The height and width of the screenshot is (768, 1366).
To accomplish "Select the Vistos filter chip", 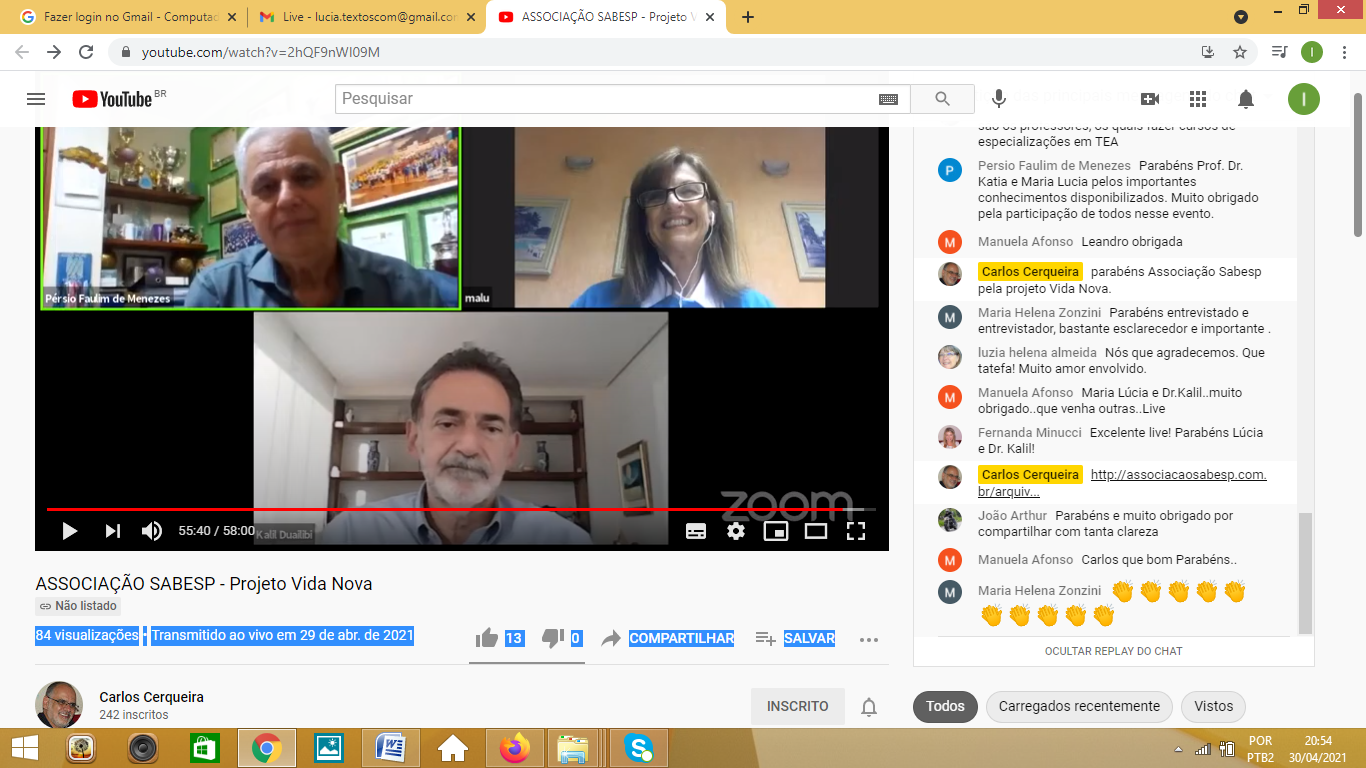I will click(1213, 706).
